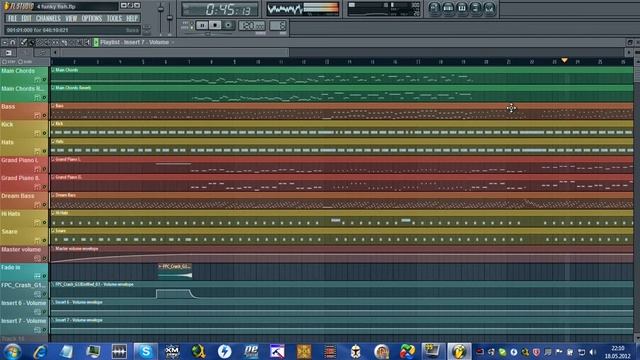
Task: Open the XM taskbar application icon
Action: [172, 351]
